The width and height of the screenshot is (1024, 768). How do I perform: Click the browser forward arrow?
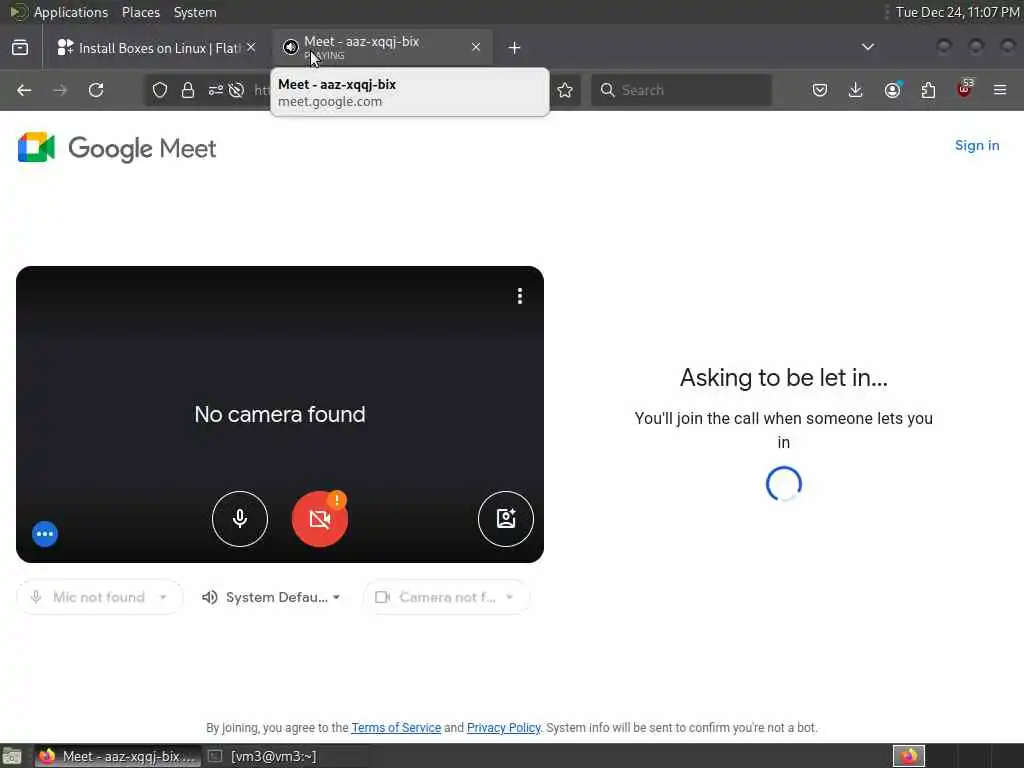(x=60, y=90)
